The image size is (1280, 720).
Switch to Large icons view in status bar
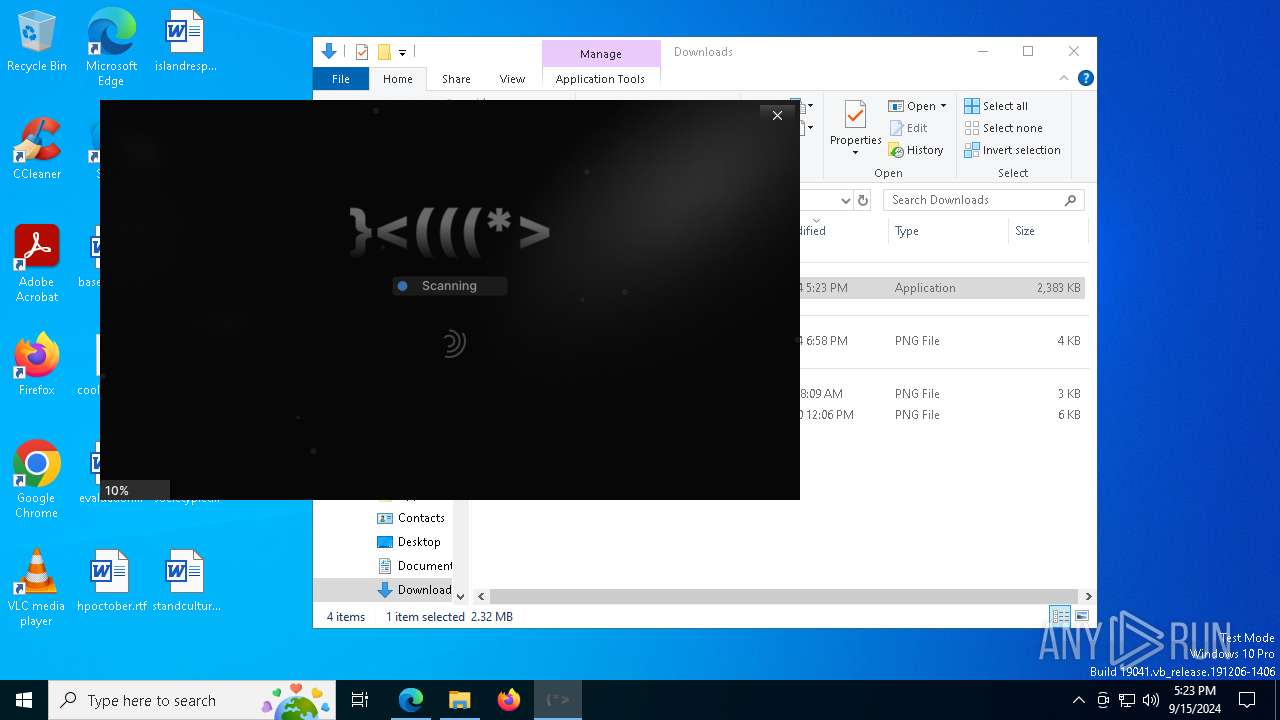tap(1081, 616)
